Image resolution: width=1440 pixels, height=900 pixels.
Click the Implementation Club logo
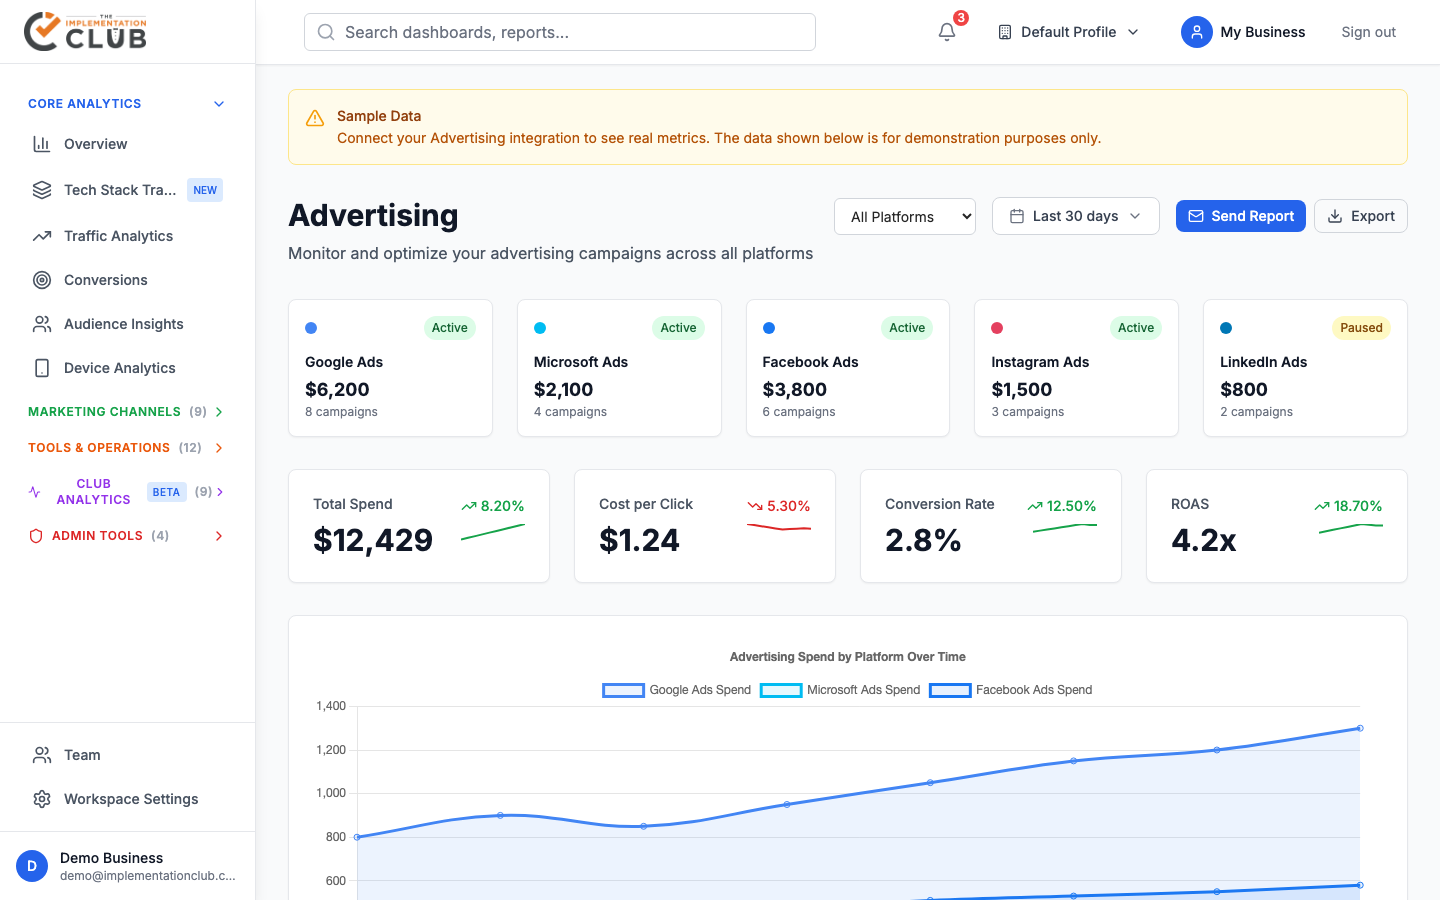pyautogui.click(x=86, y=32)
